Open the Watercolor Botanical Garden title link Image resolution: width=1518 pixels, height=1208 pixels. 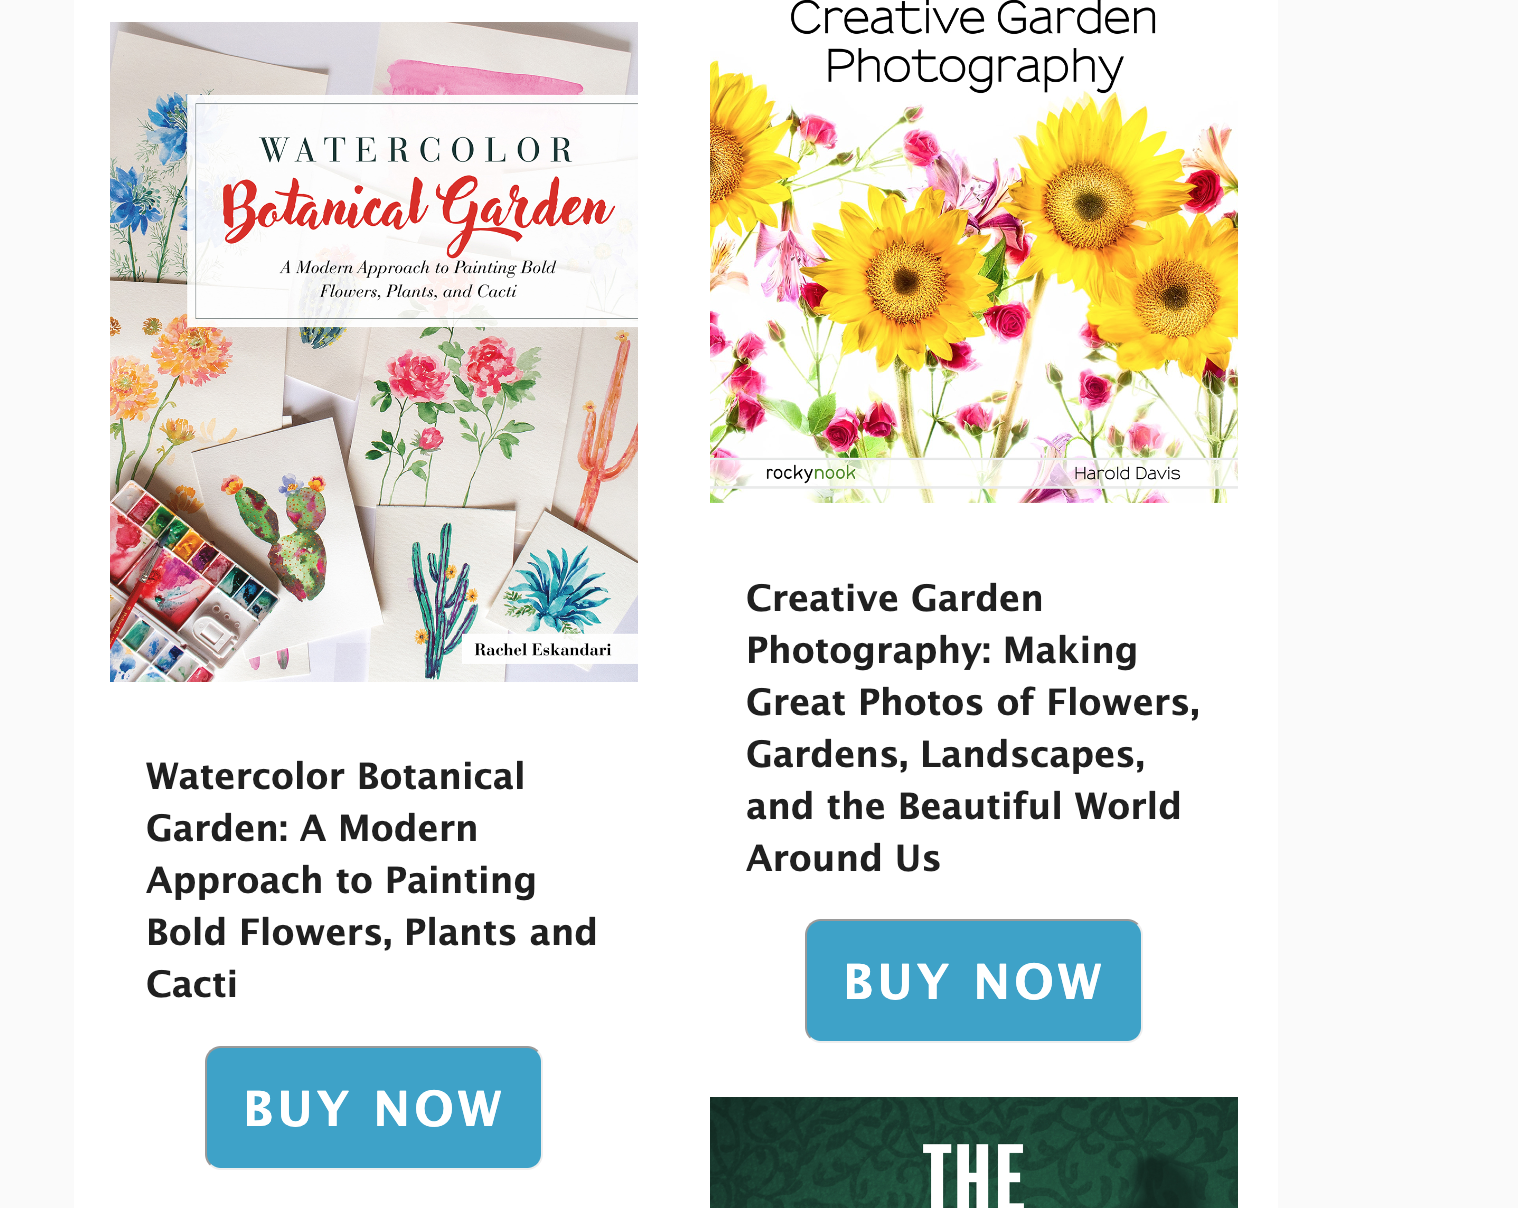click(x=372, y=880)
